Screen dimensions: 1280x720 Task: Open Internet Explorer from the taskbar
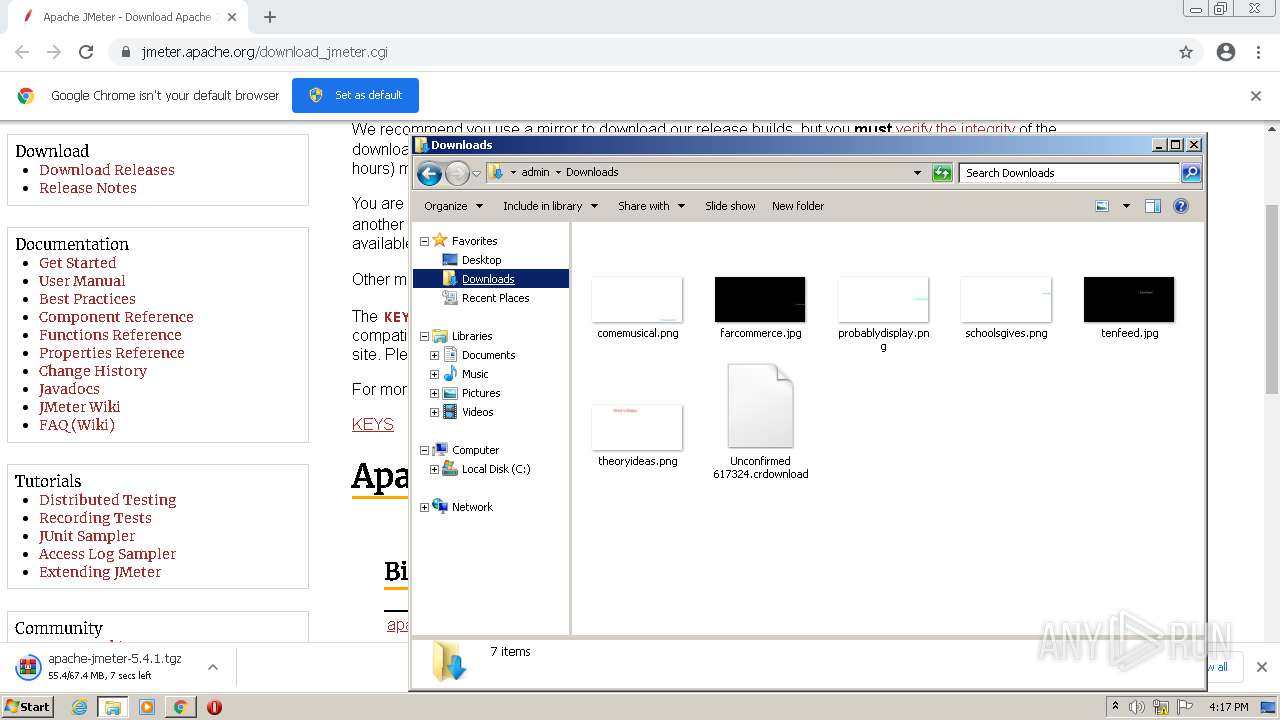80,707
